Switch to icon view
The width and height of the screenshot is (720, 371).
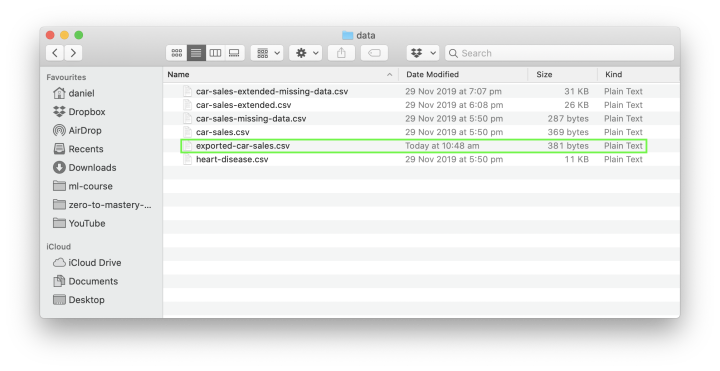[x=177, y=53]
